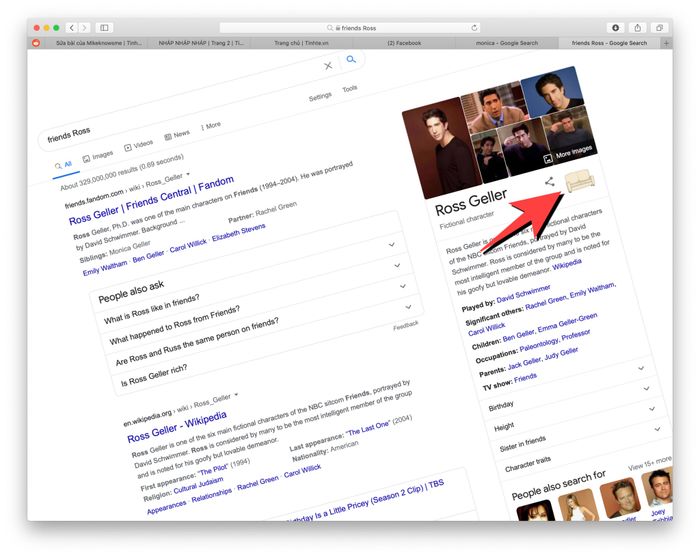Viewport: 700px width, 557px height.
Task: Open Cultural Judaism religion link
Action: point(198,487)
